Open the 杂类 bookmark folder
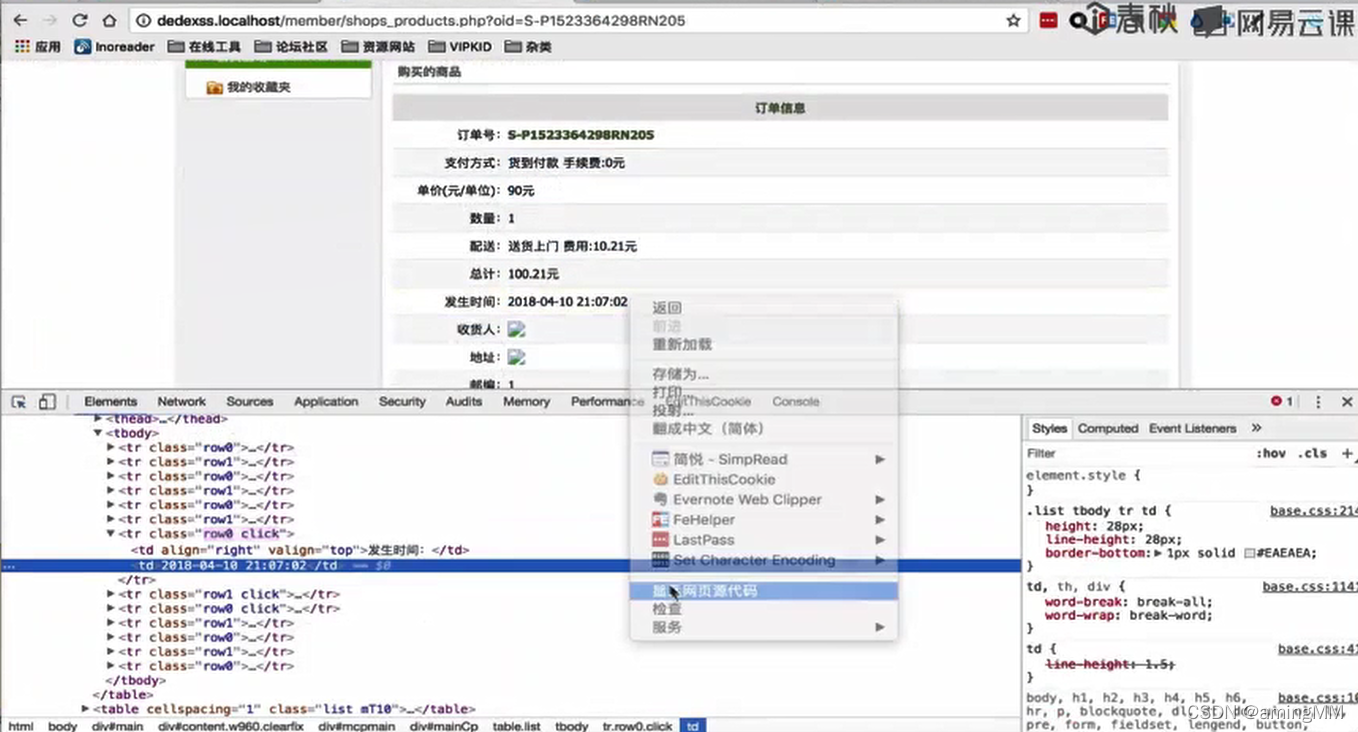This screenshot has width=1358, height=732. 528,46
